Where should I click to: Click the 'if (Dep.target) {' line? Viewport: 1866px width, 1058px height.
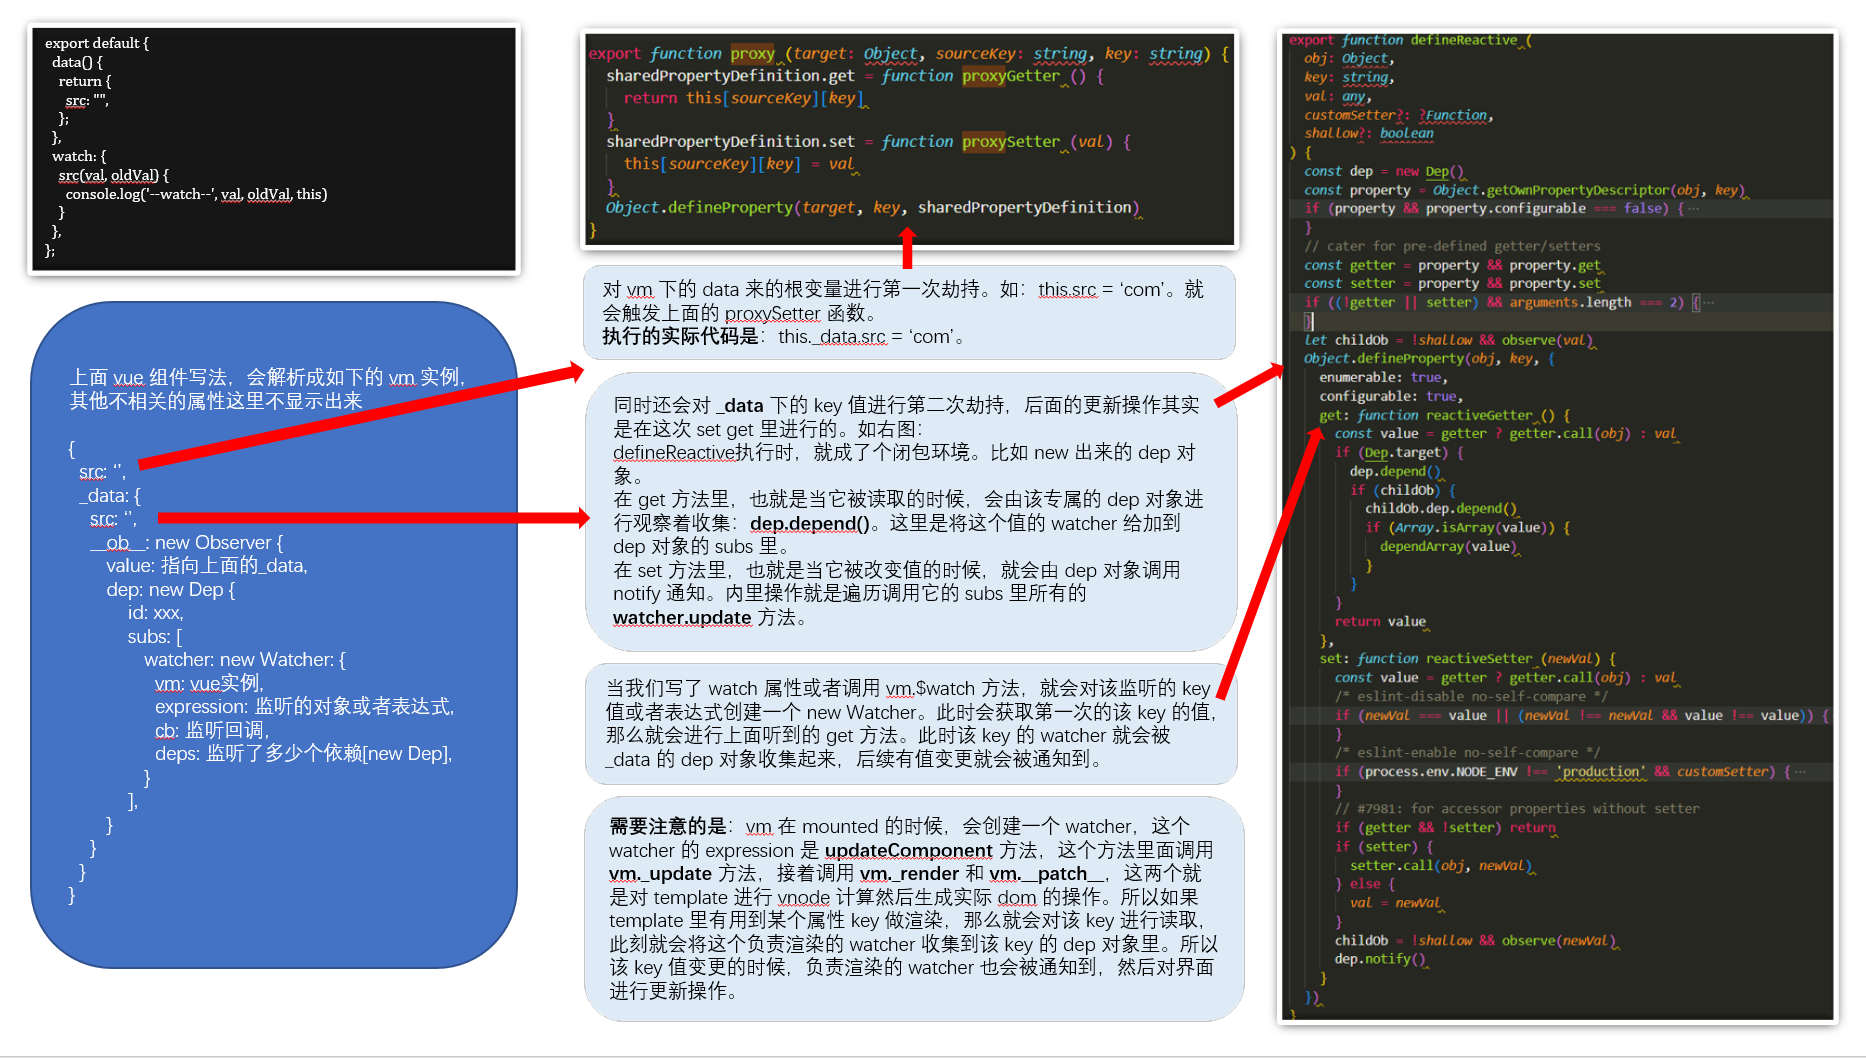coord(1399,452)
